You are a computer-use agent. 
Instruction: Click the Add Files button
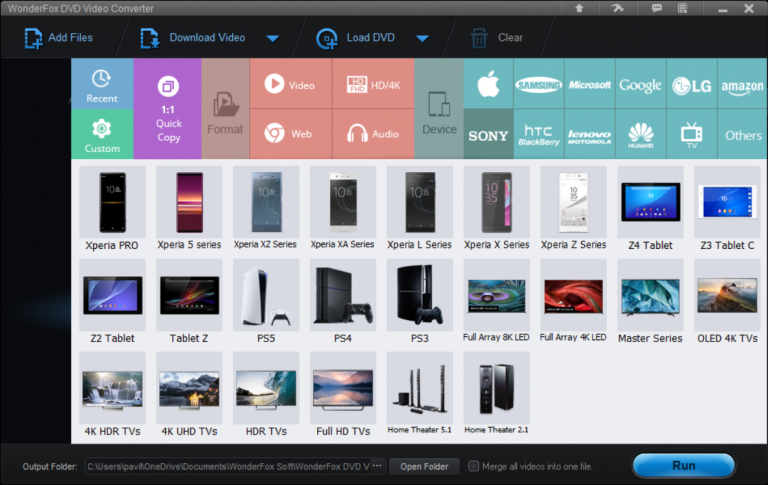point(58,38)
